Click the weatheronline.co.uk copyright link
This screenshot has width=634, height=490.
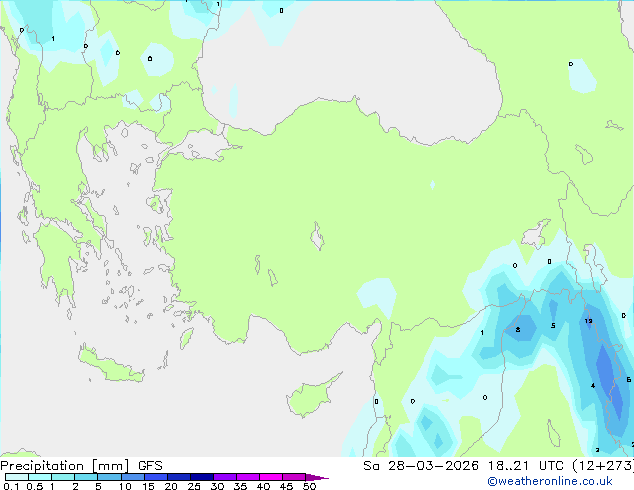click(x=550, y=481)
